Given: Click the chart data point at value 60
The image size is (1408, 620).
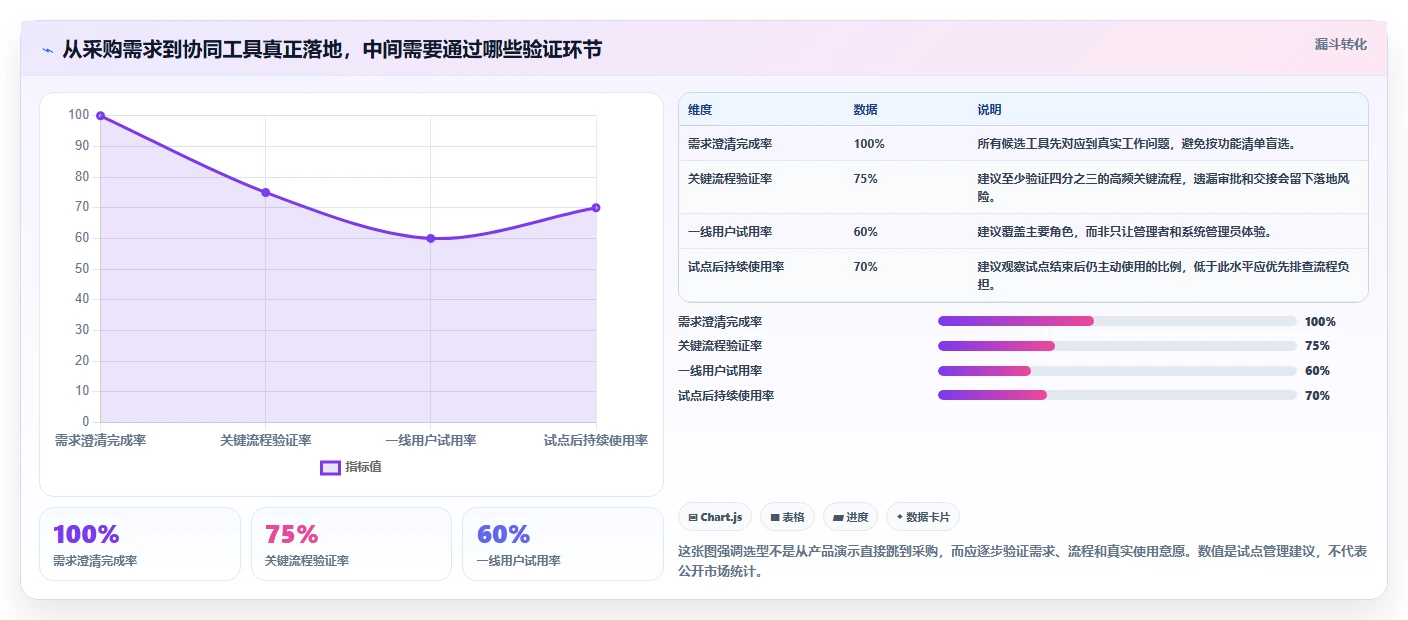Looking at the screenshot, I should [431, 238].
